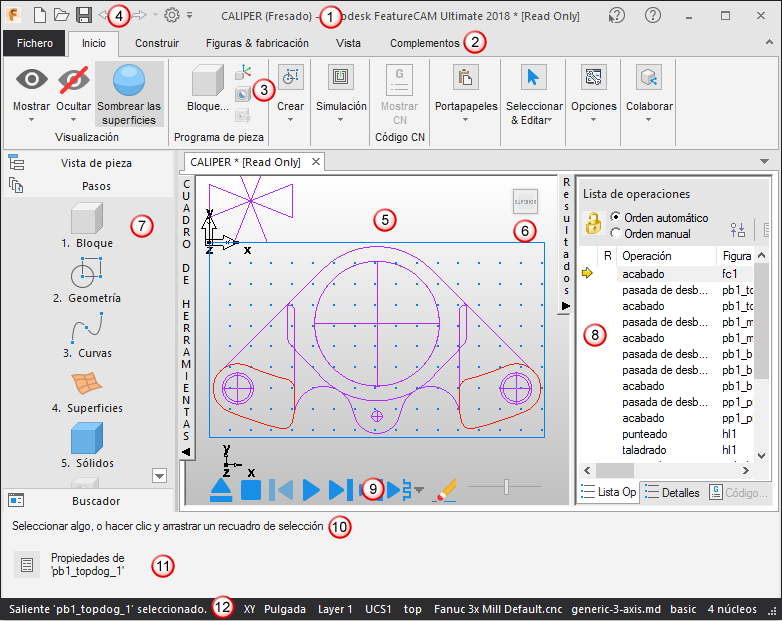This screenshot has width=782, height=621.
Task: Click the operation sorting icon
Action: click(738, 229)
